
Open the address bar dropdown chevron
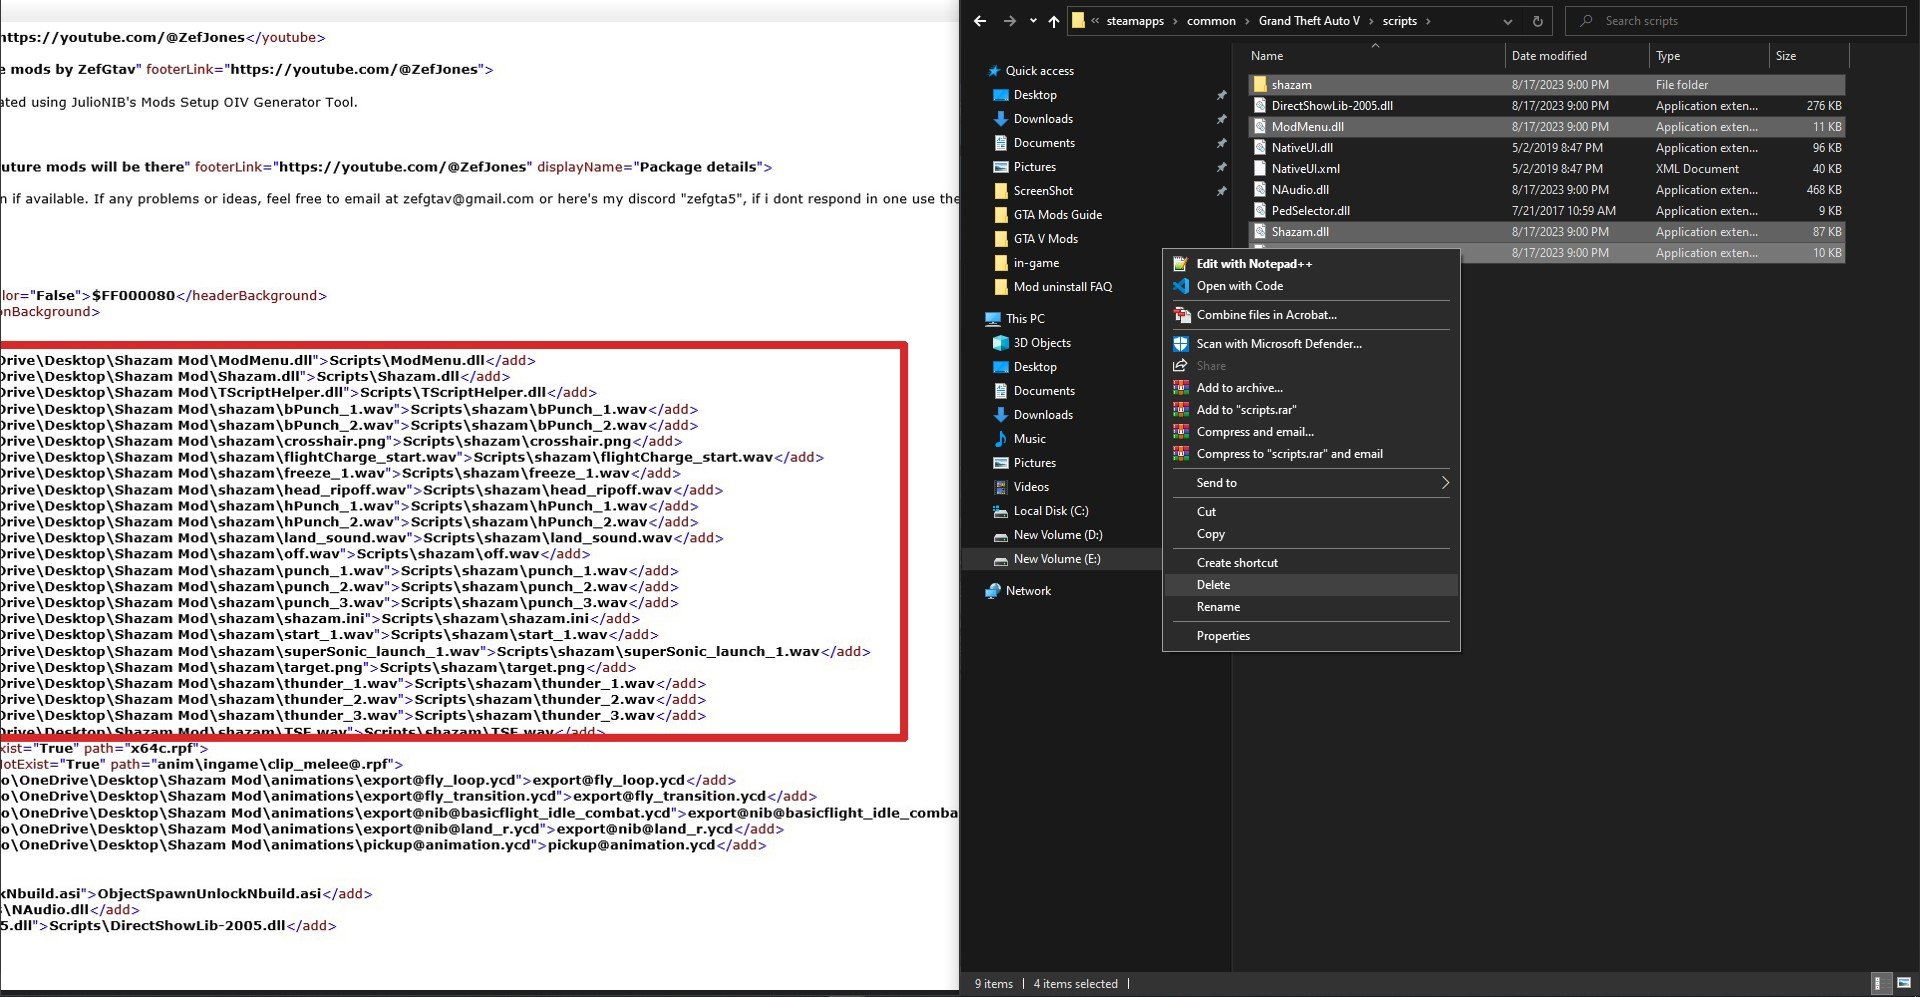1506,21
